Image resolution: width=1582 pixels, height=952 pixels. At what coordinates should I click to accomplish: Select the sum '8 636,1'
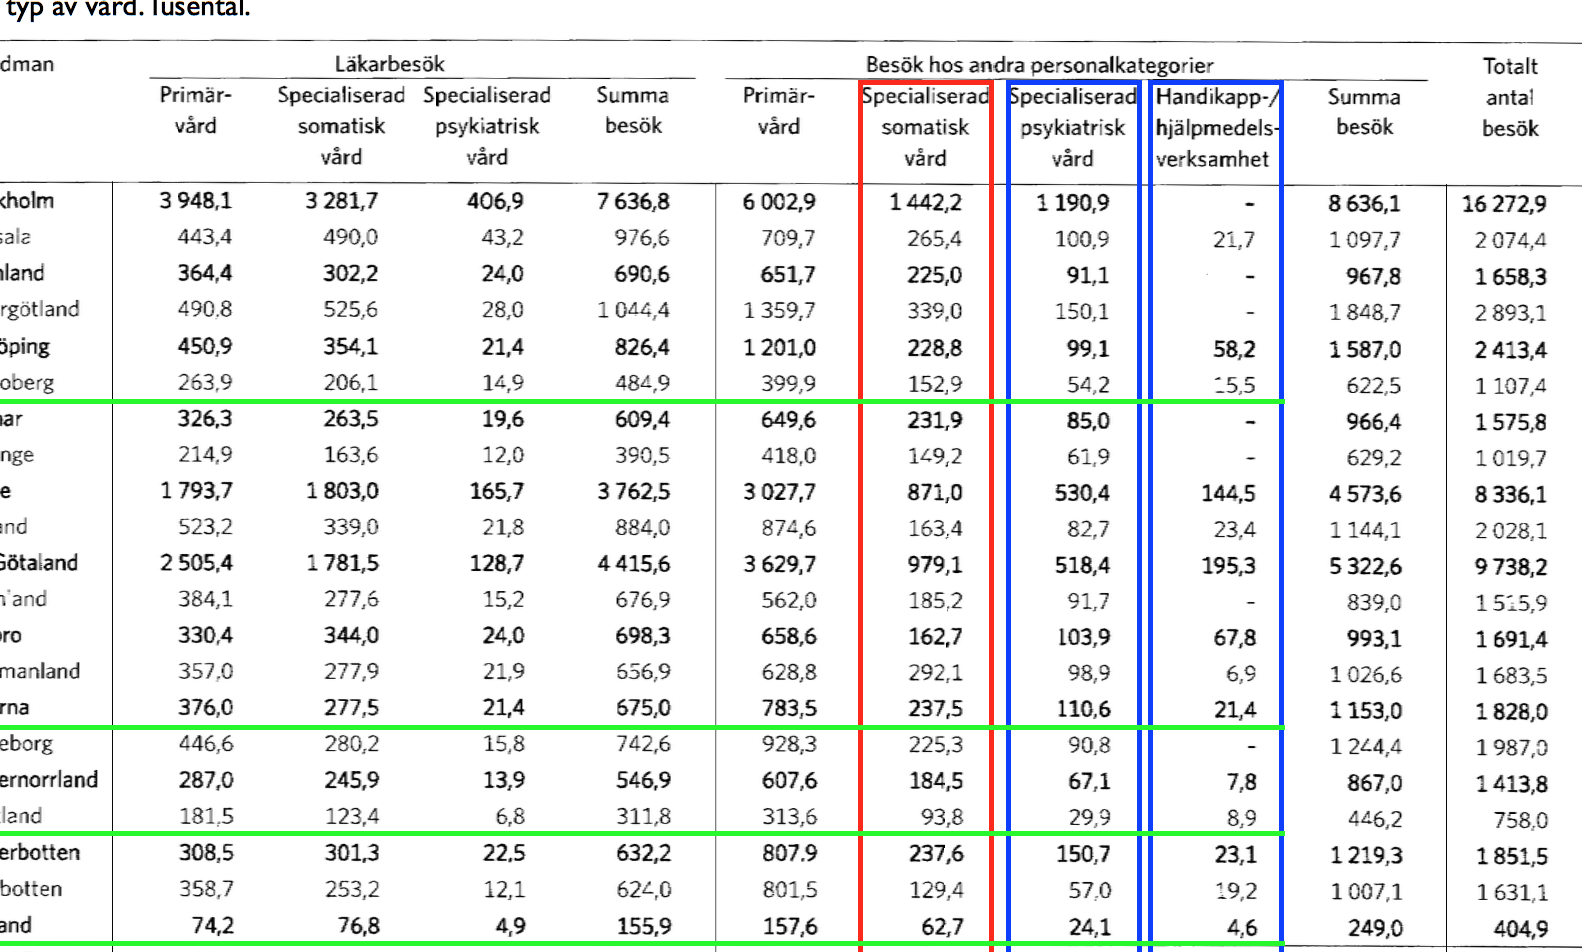[1364, 204]
